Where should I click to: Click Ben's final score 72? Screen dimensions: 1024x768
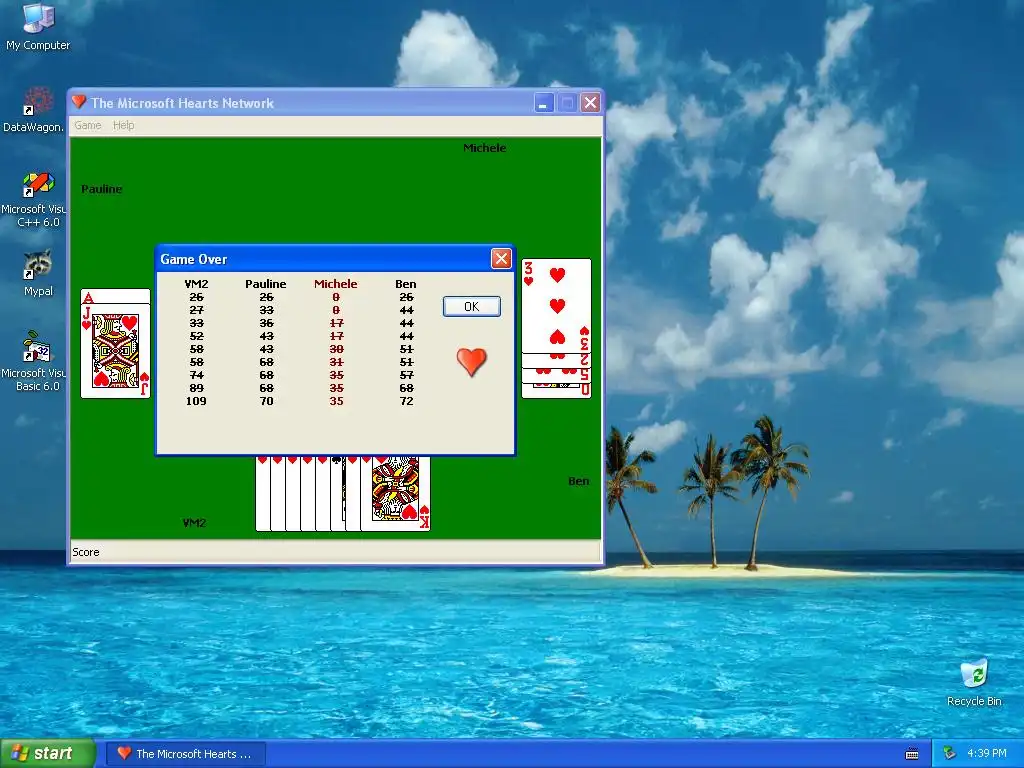pyautogui.click(x=406, y=401)
